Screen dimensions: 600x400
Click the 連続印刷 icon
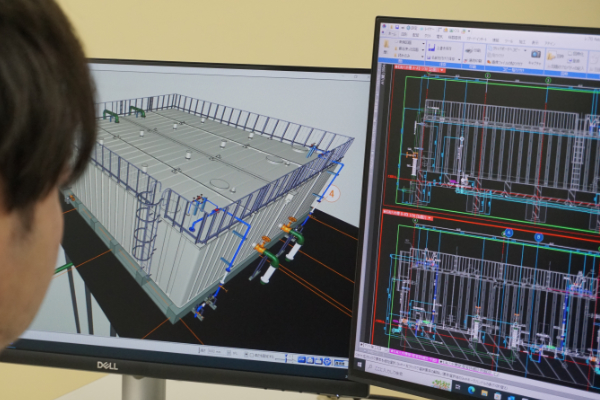coord(466,60)
